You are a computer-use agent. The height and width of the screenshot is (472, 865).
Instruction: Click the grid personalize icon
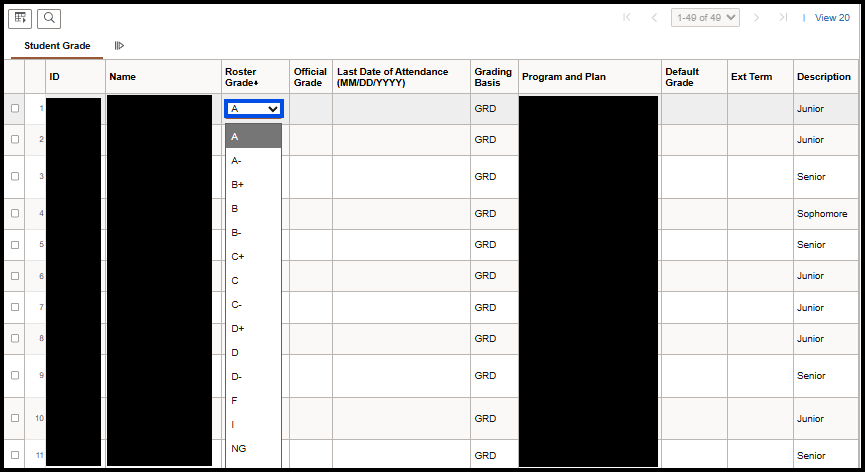tap(21, 18)
